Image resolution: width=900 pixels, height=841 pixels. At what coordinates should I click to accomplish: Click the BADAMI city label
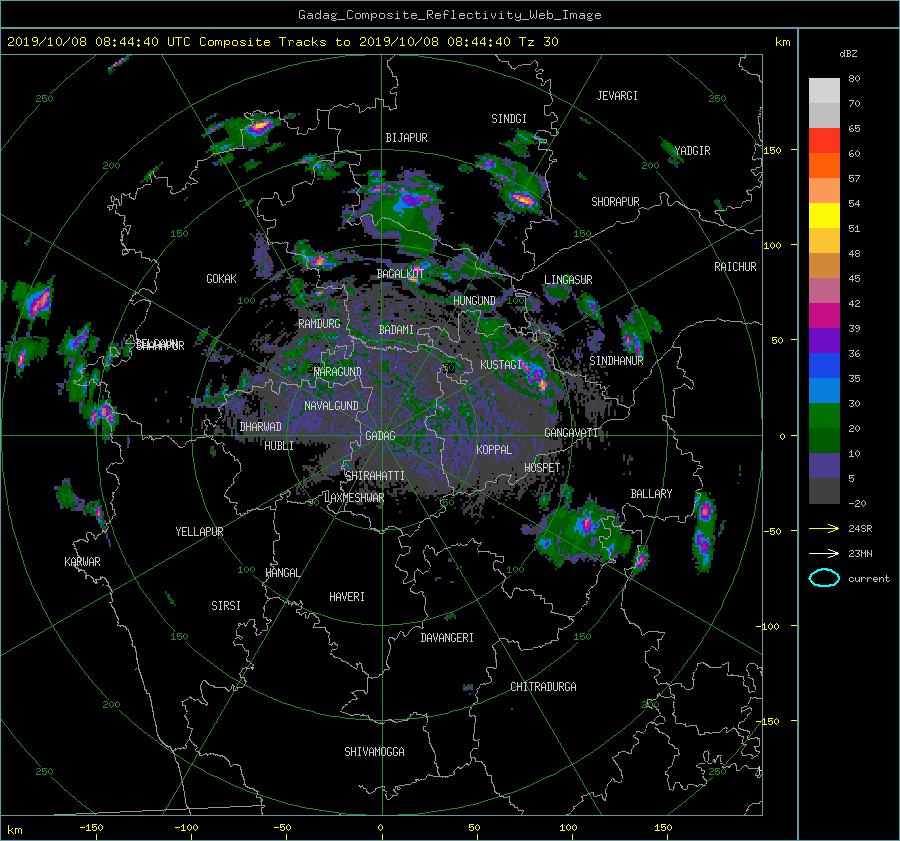point(396,330)
